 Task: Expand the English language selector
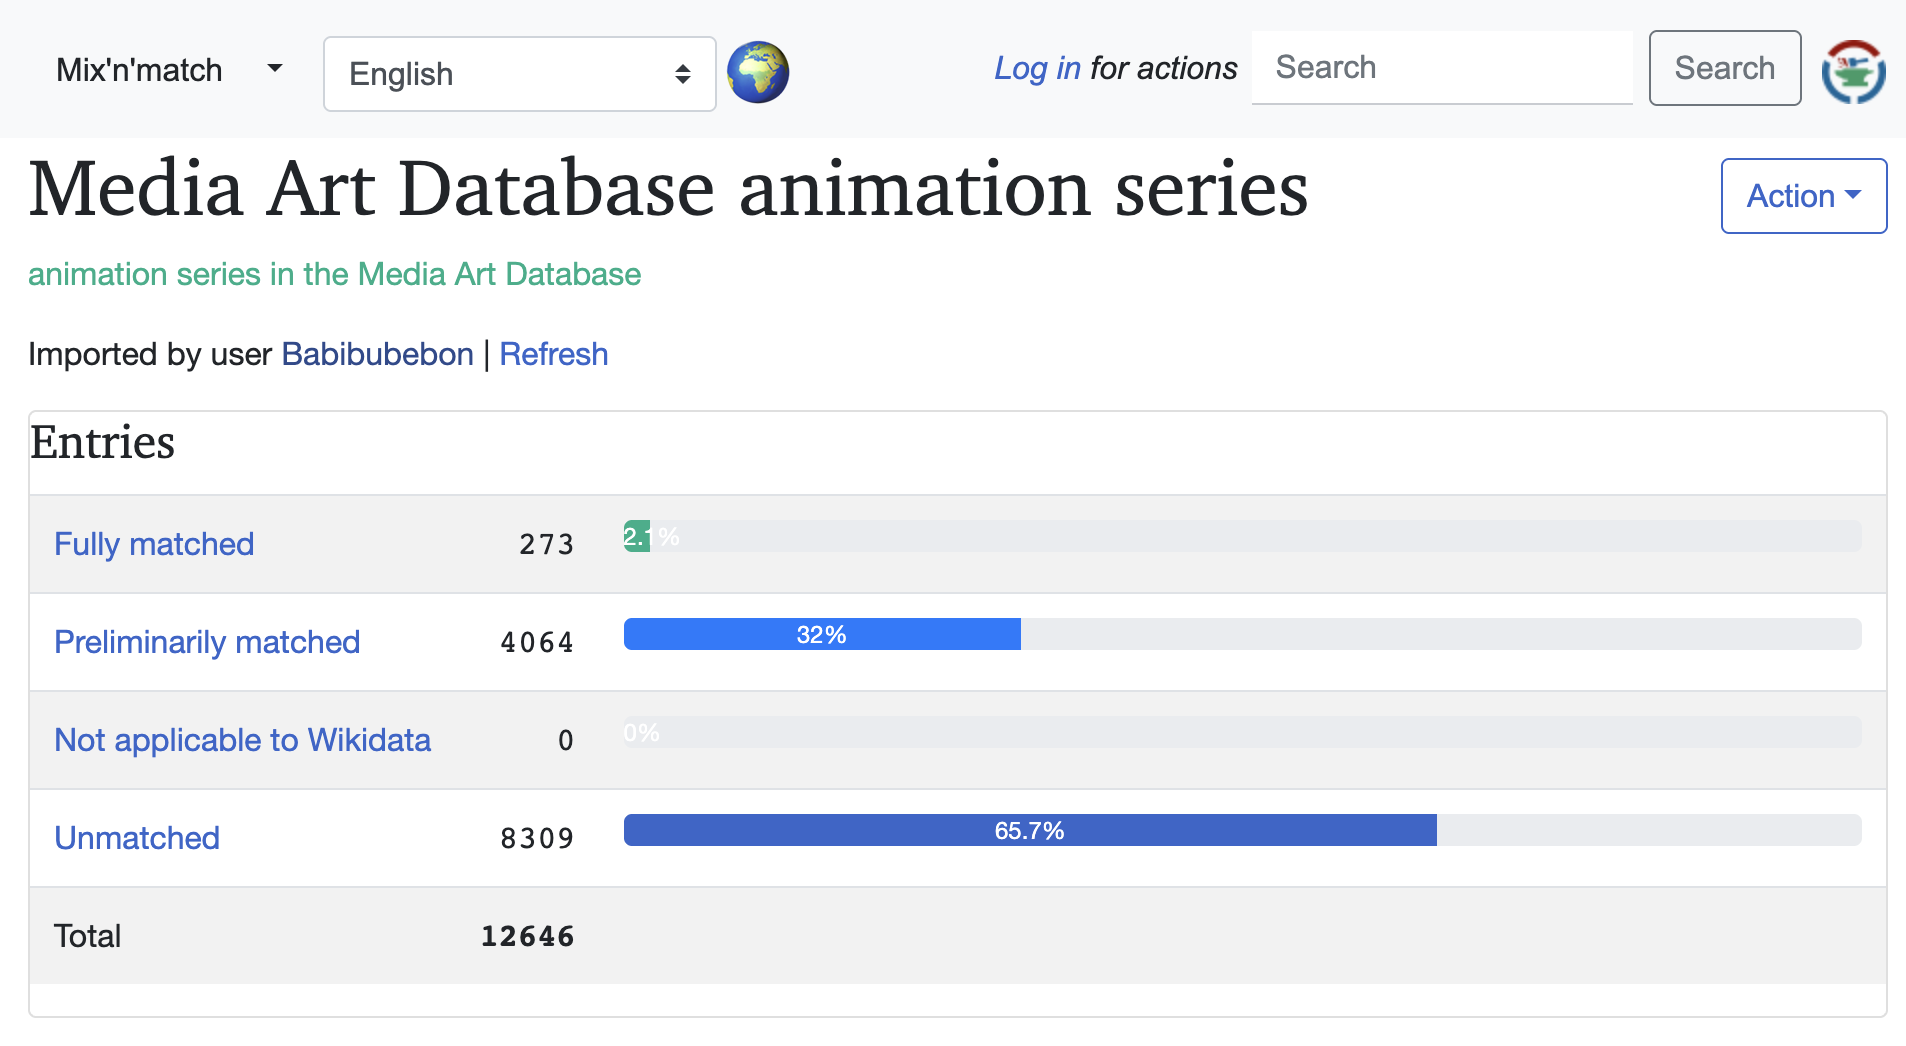(519, 74)
